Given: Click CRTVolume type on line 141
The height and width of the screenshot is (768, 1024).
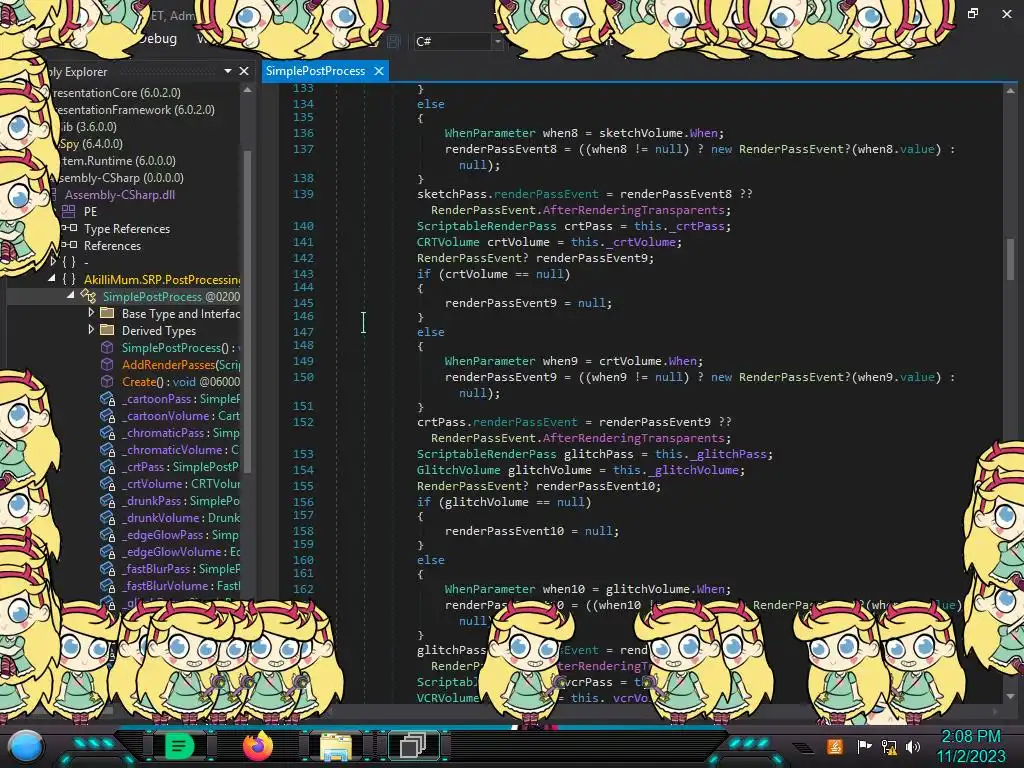Looking at the screenshot, I should click(448, 242).
